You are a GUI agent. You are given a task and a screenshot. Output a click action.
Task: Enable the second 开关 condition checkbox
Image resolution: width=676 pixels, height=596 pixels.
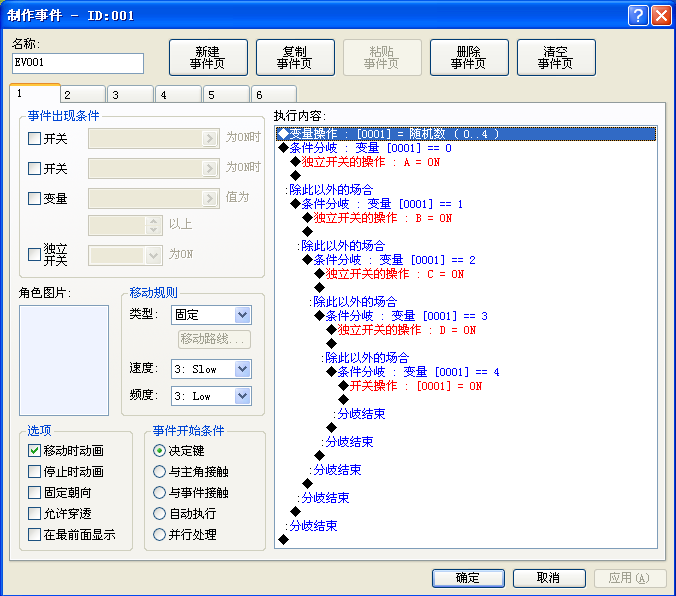34,168
